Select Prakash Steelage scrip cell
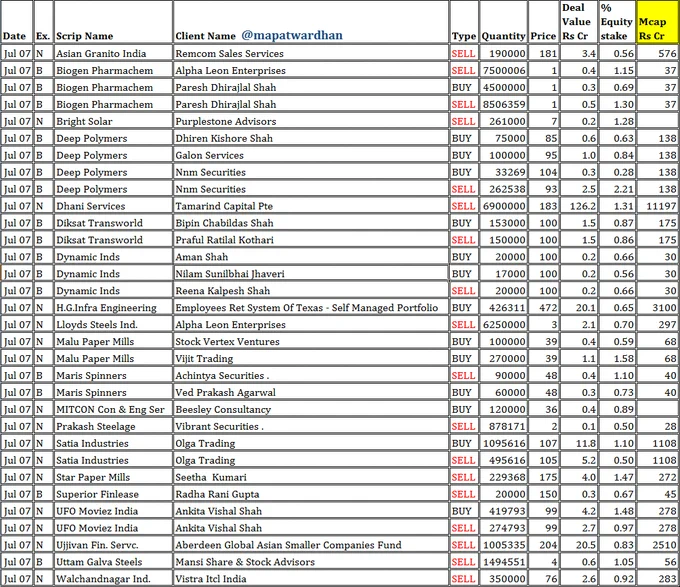This screenshot has height=587, width=680. (x=113, y=426)
